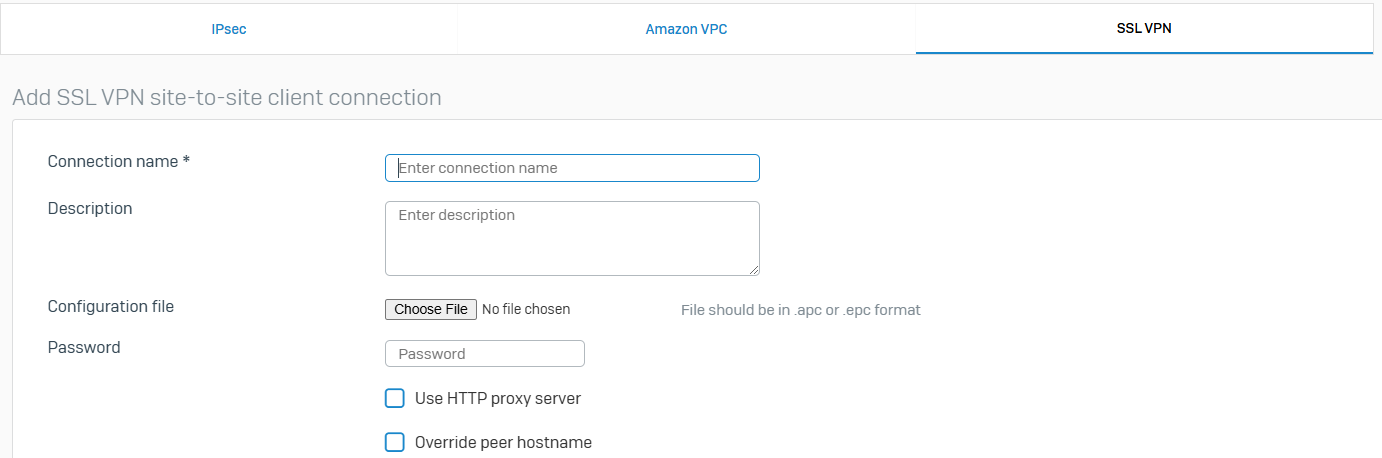Enable the Use HTTP proxy server checkbox
Viewport: 1382px width, 458px height.
click(x=395, y=398)
